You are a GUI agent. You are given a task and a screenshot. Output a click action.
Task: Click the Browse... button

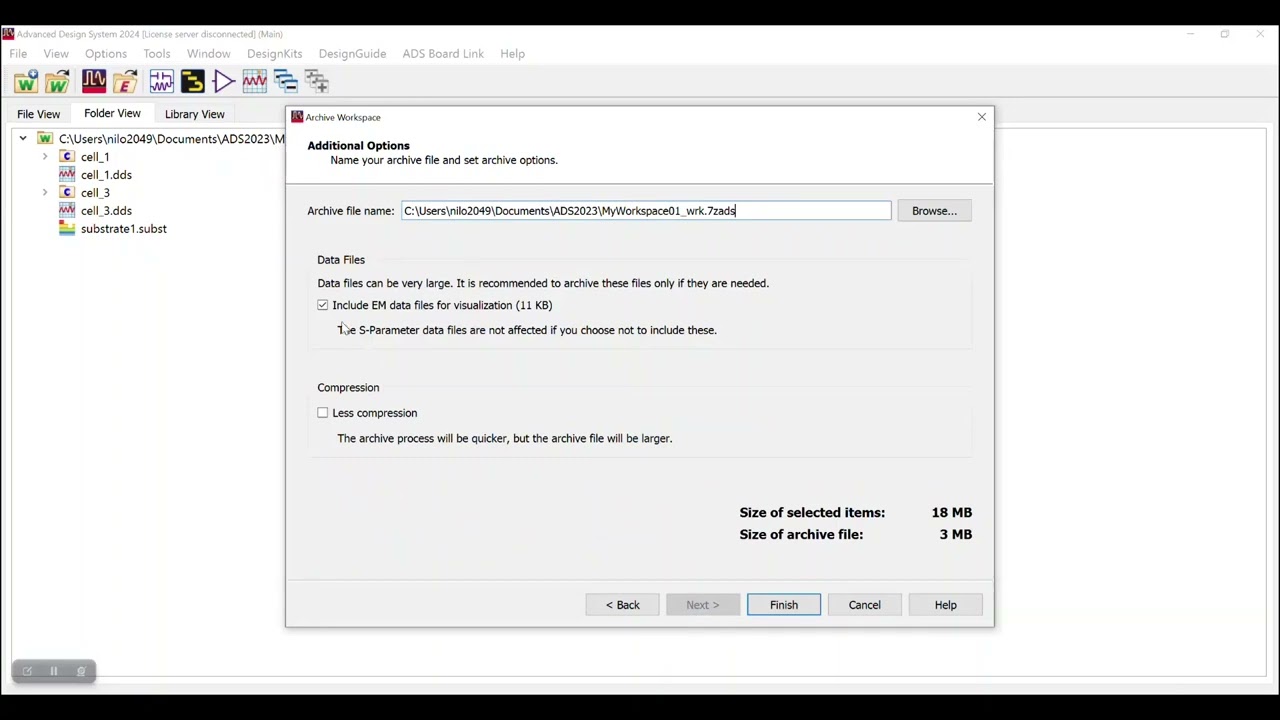coord(934,211)
